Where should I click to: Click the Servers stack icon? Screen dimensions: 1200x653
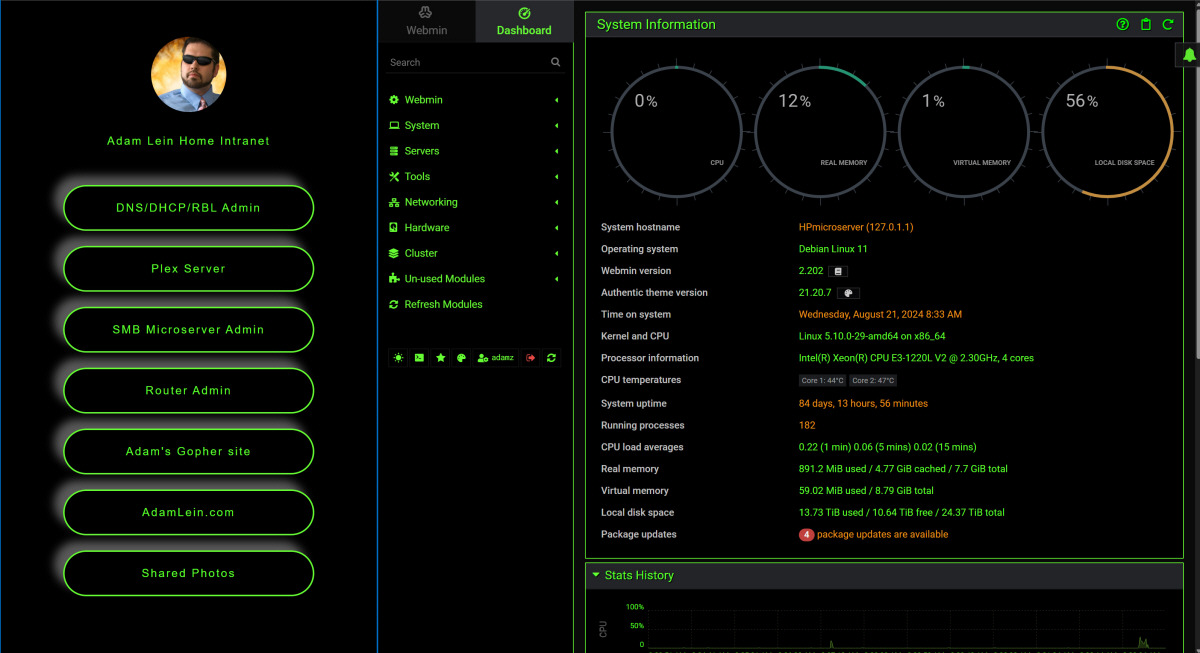(x=394, y=151)
